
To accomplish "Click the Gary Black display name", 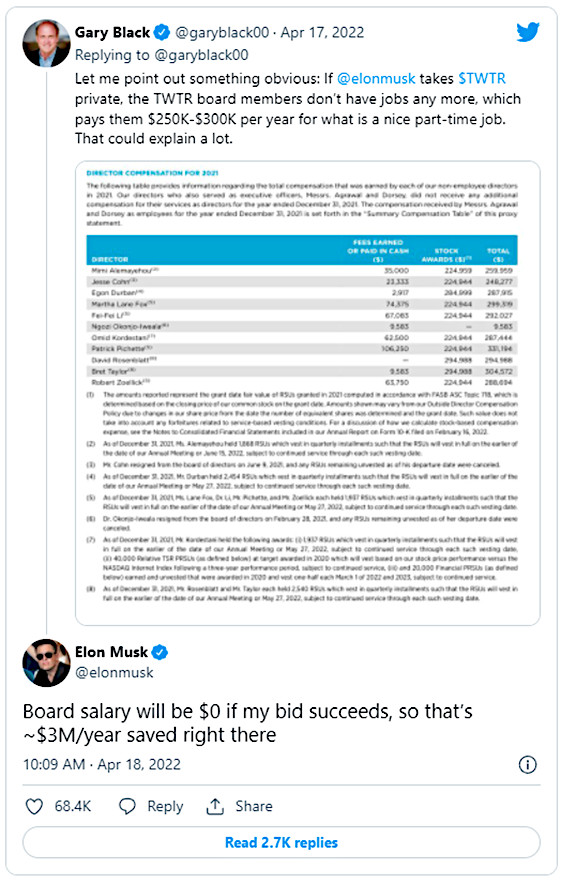I will [113, 33].
